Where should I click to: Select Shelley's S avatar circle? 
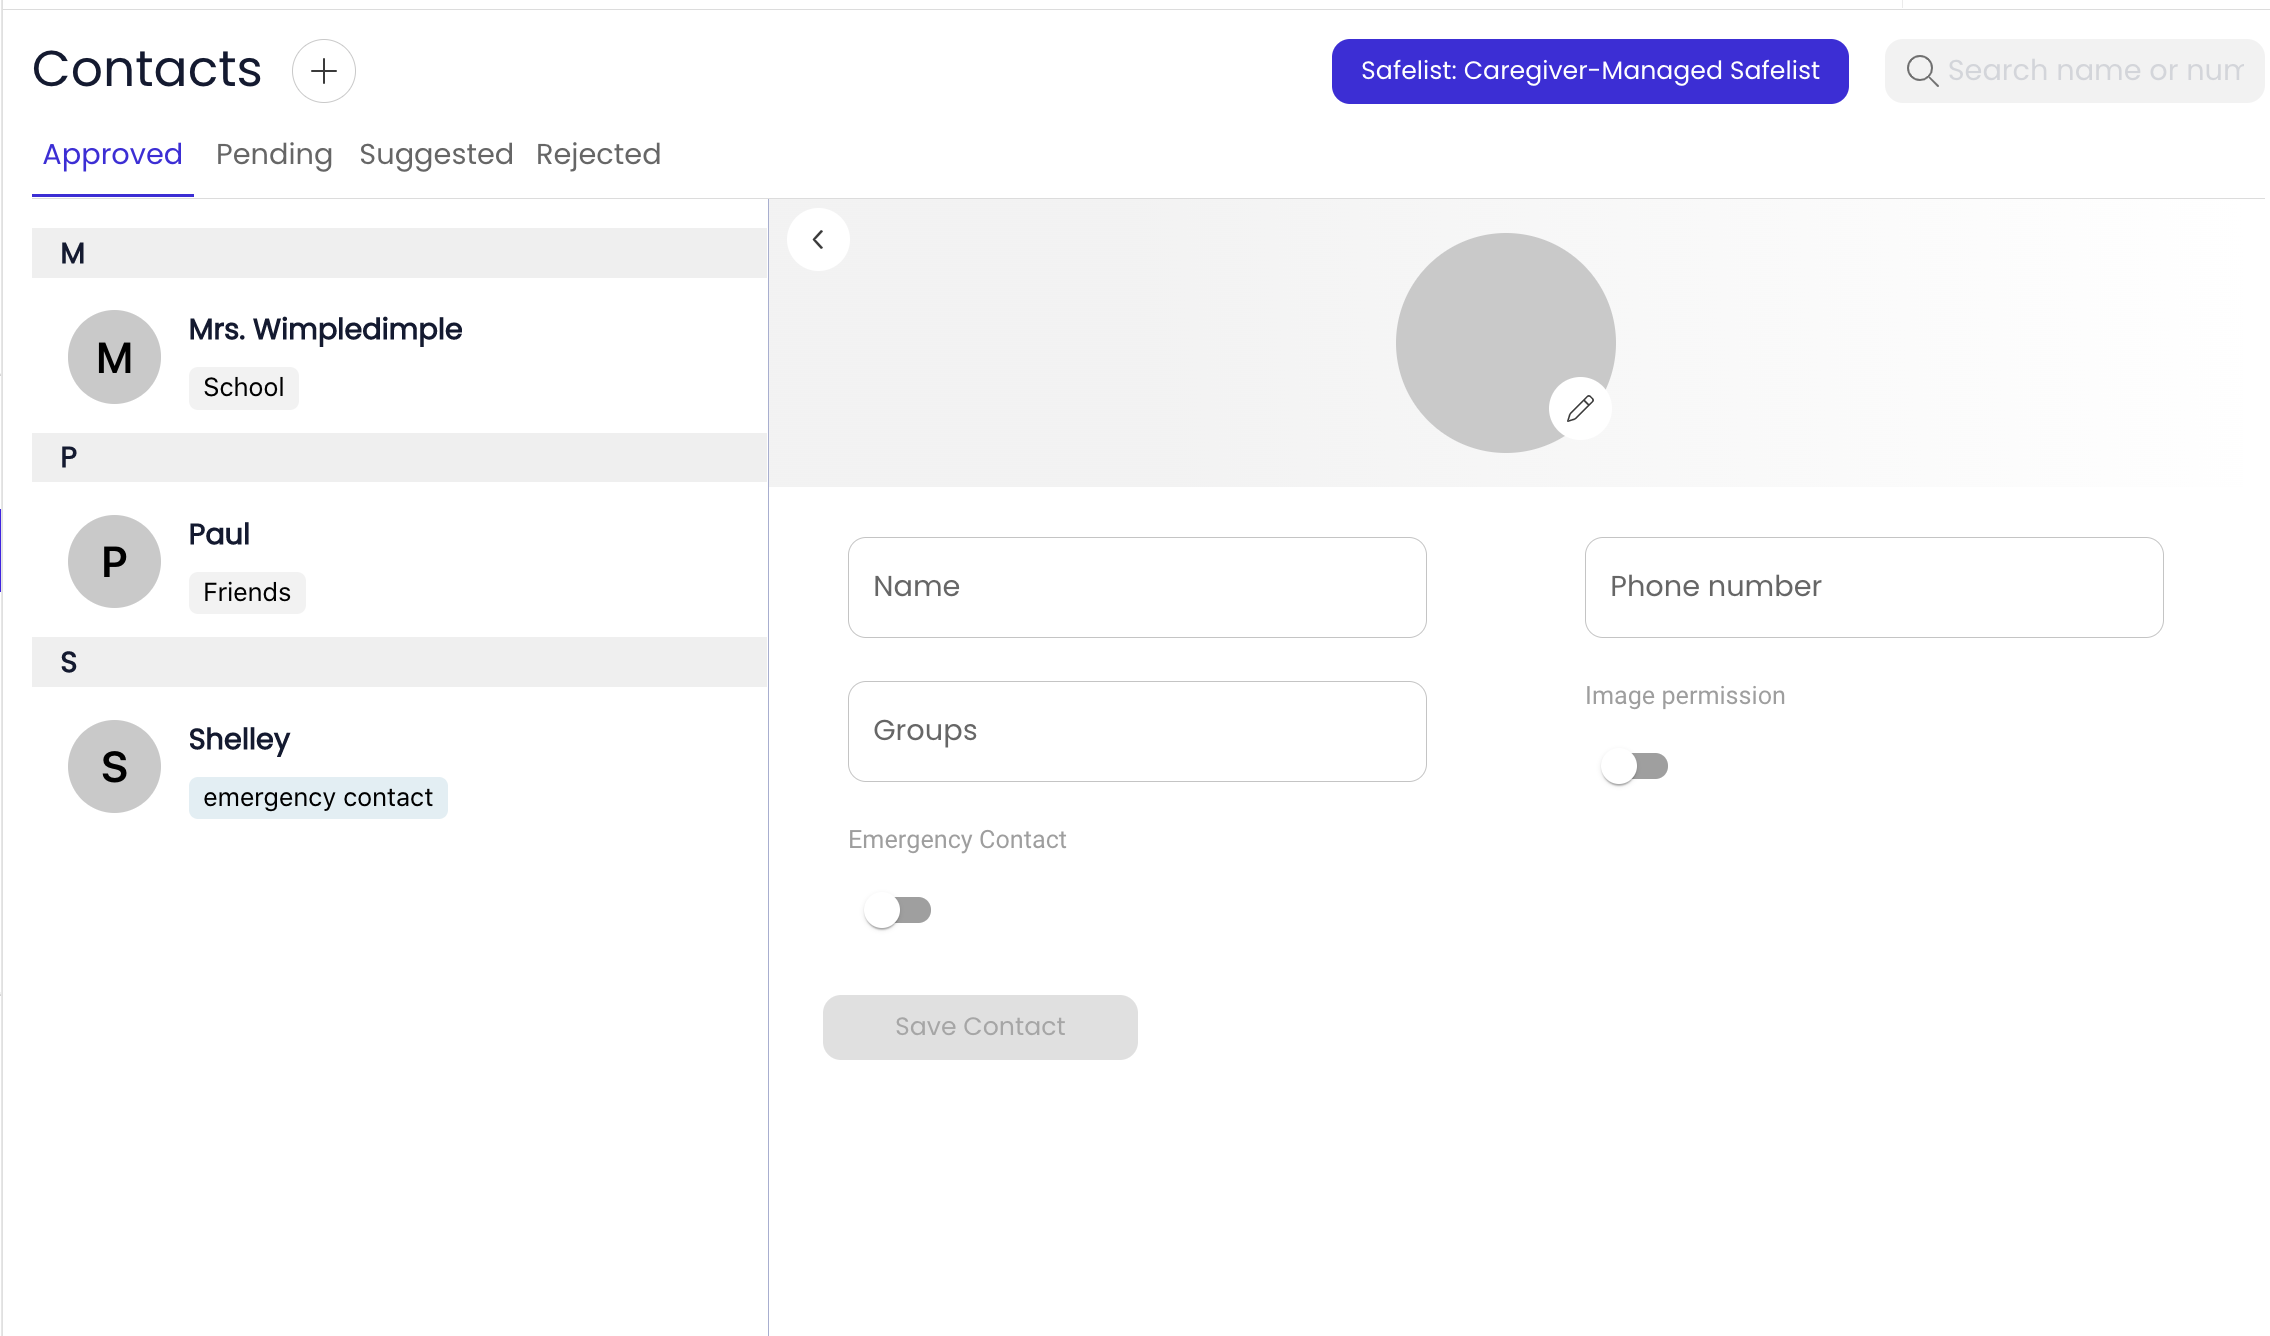[114, 767]
